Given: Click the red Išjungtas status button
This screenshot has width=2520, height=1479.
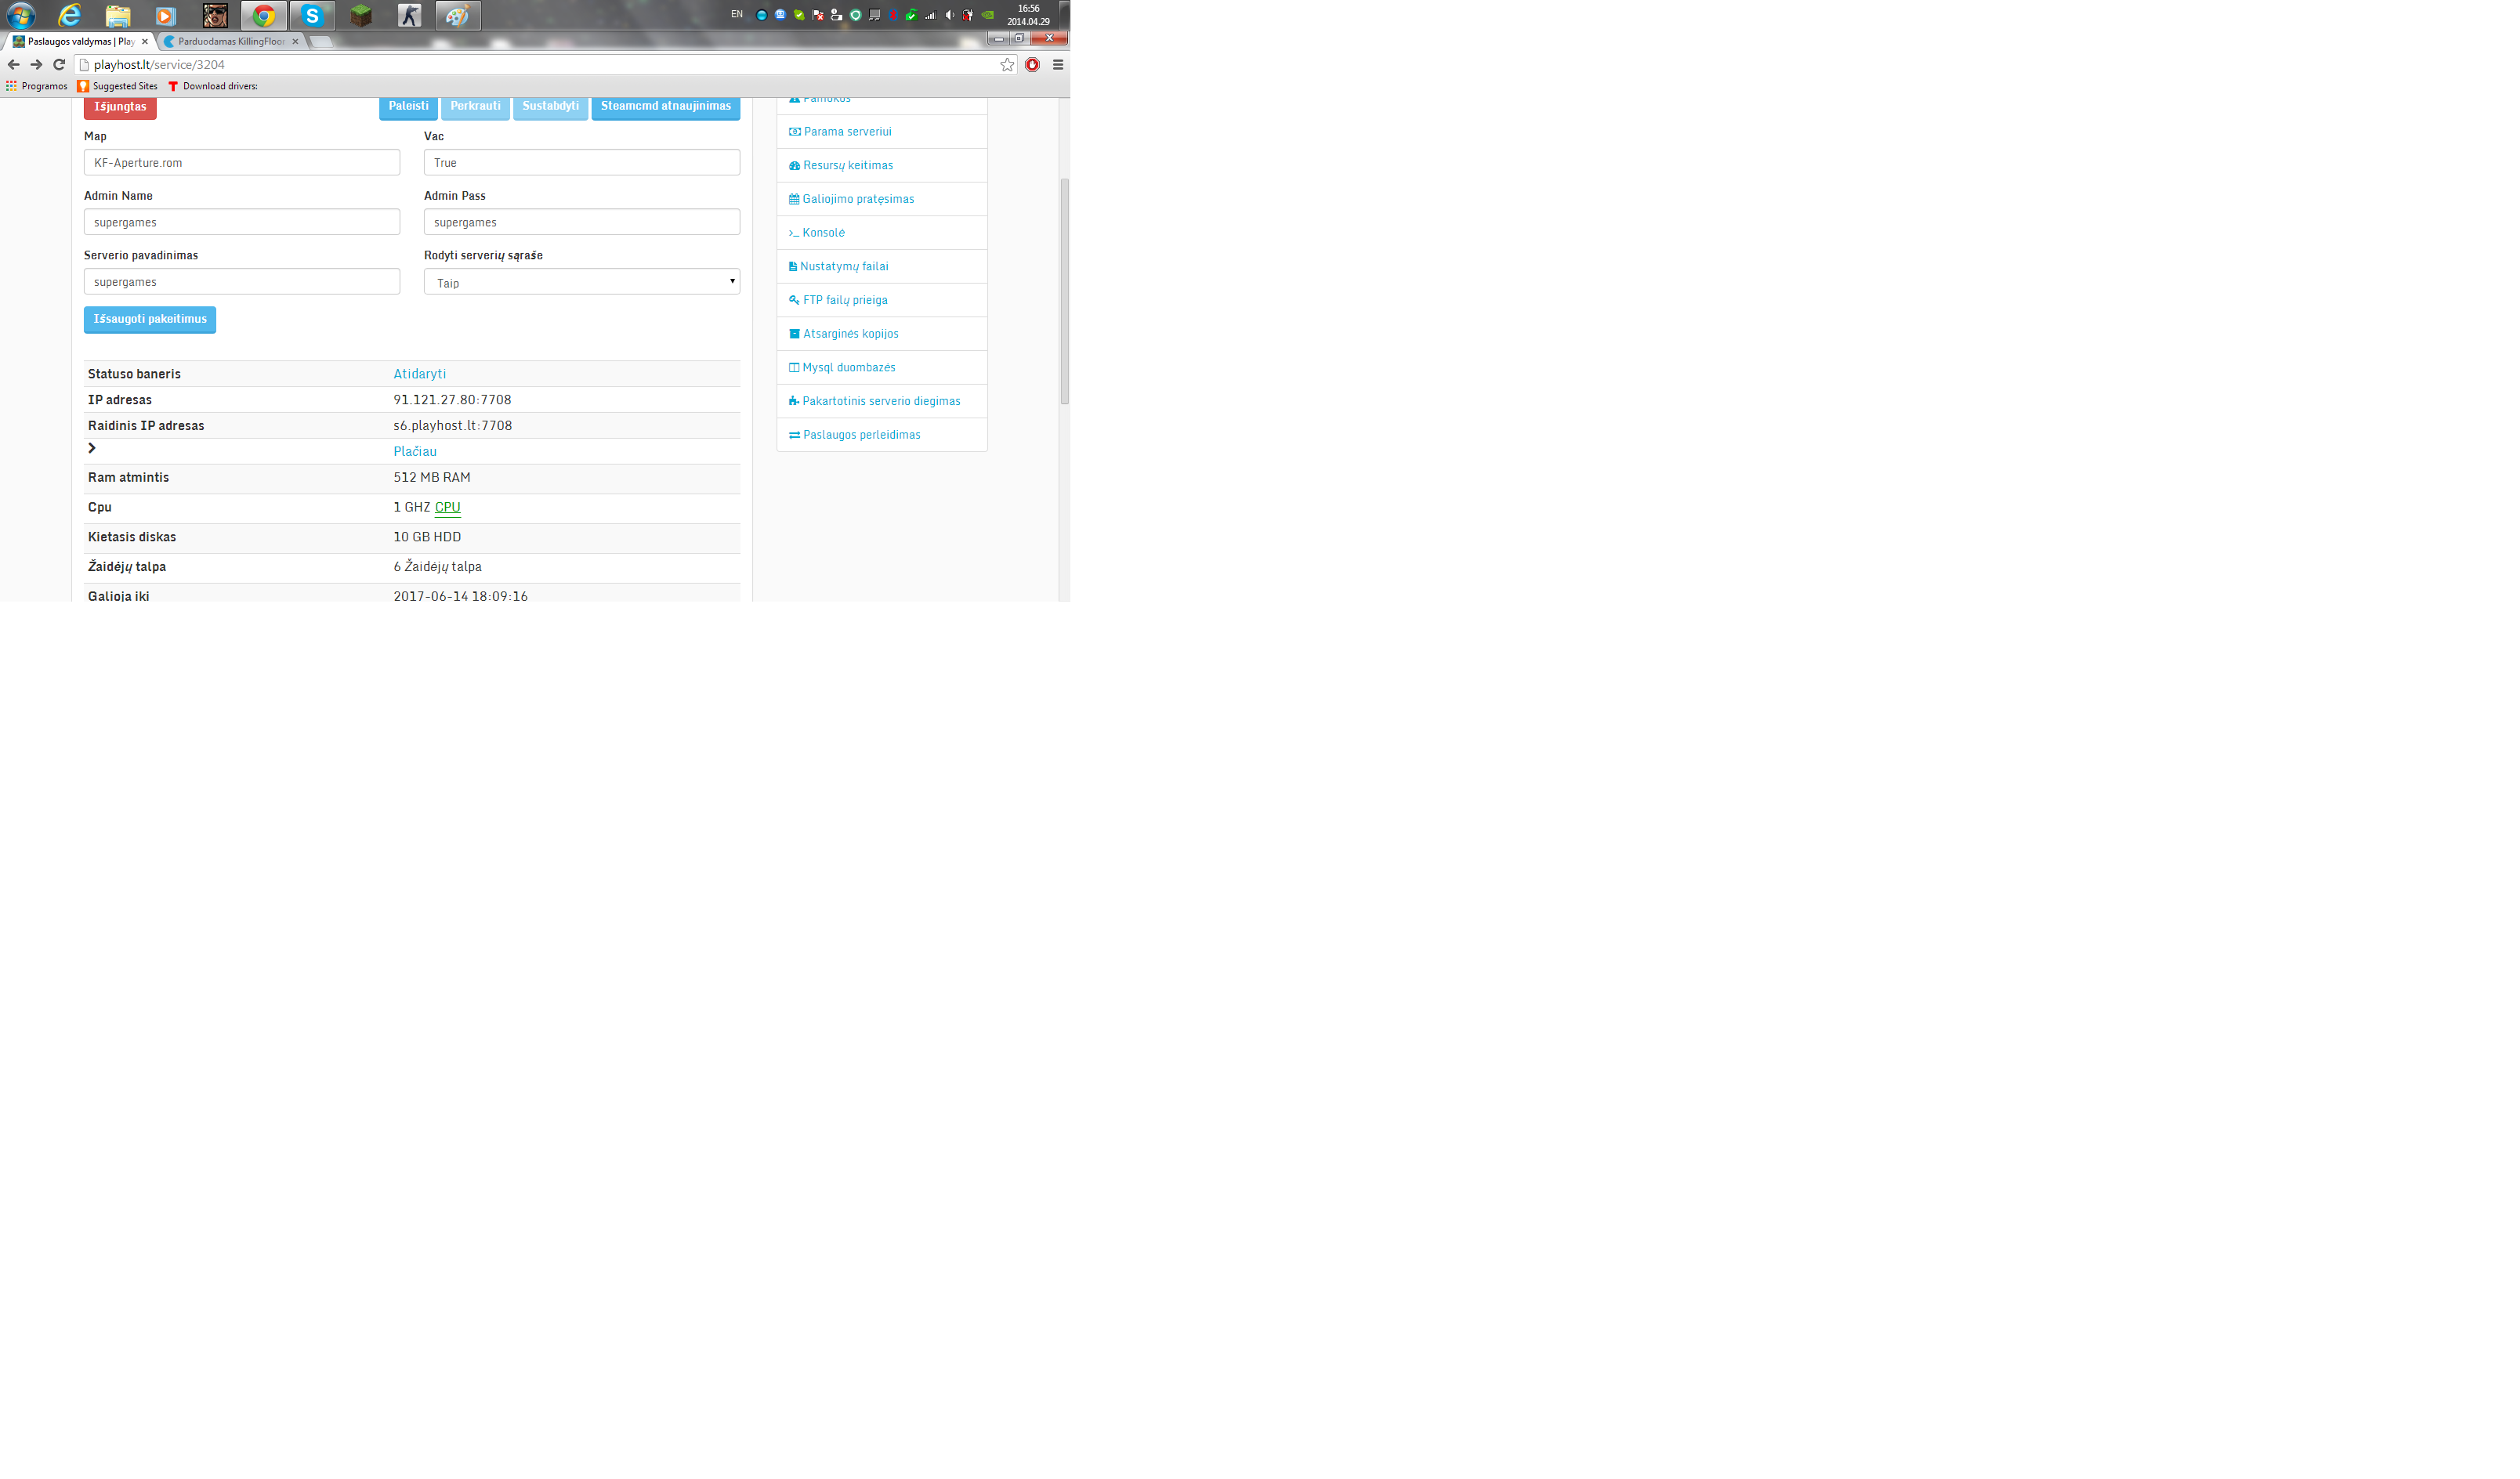Looking at the screenshot, I should (120, 107).
